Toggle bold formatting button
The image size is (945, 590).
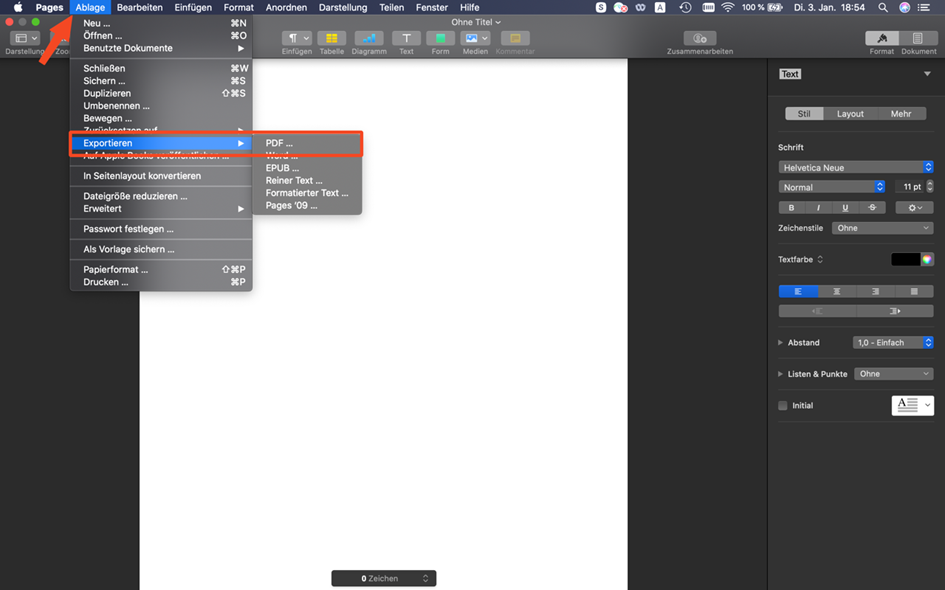click(791, 207)
